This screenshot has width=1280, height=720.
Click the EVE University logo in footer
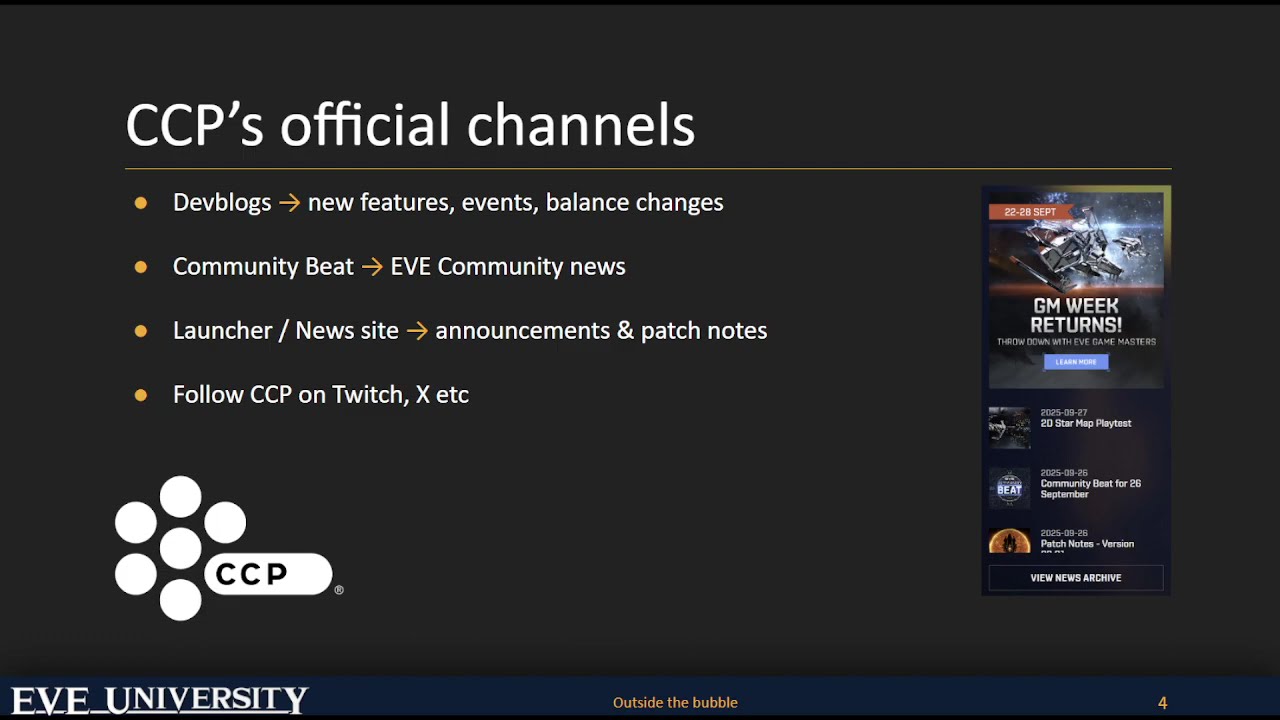[x=160, y=701]
